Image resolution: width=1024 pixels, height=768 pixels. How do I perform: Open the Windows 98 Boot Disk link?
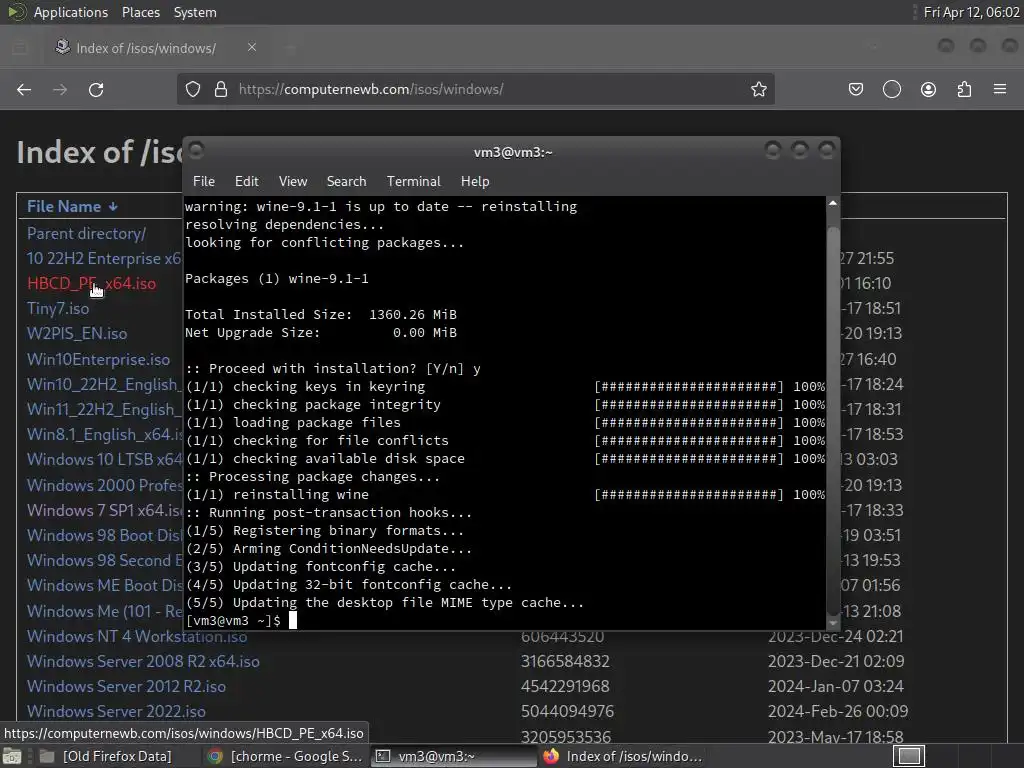(104, 535)
